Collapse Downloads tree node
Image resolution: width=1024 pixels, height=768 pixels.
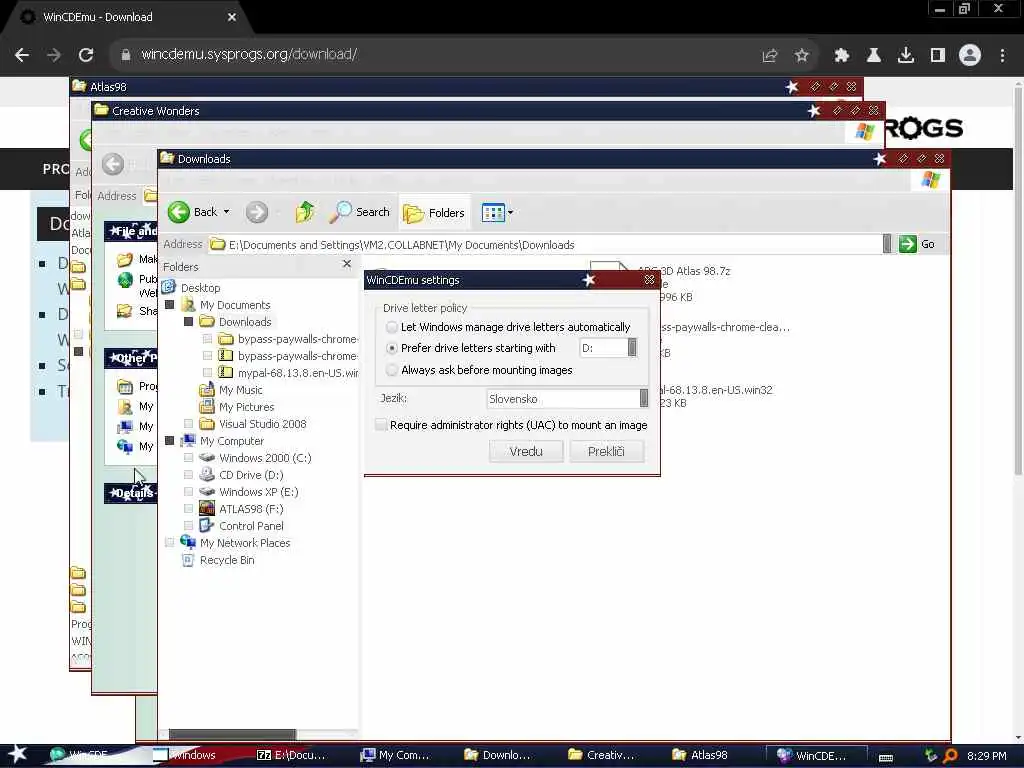[x=189, y=322]
